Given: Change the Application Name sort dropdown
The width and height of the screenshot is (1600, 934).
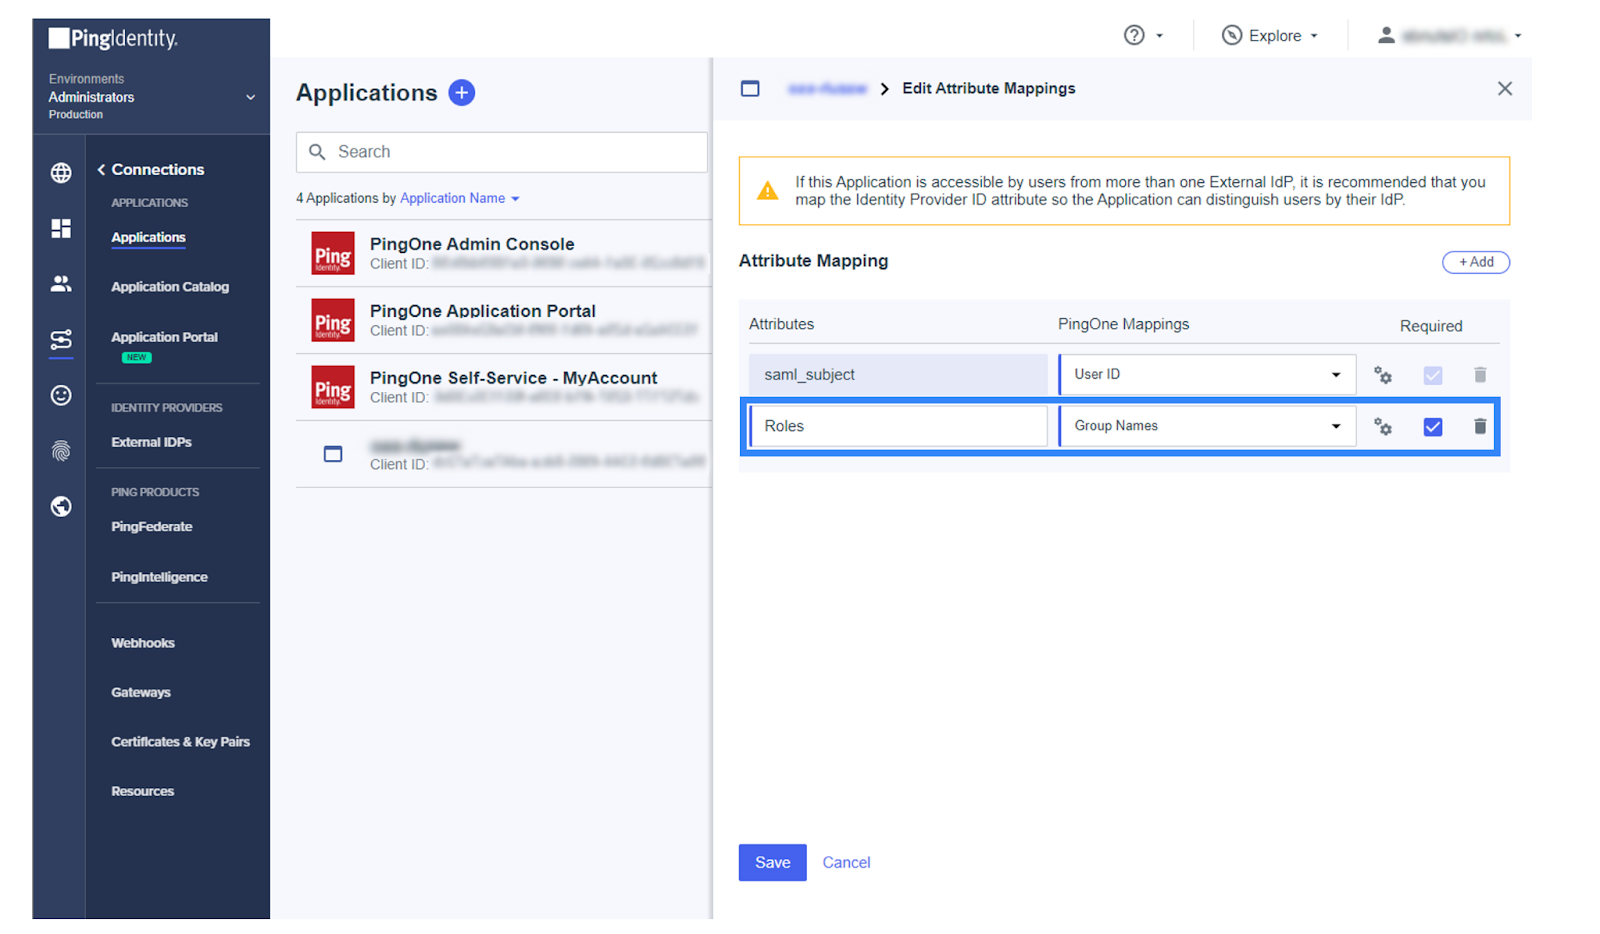Looking at the screenshot, I should [x=460, y=199].
